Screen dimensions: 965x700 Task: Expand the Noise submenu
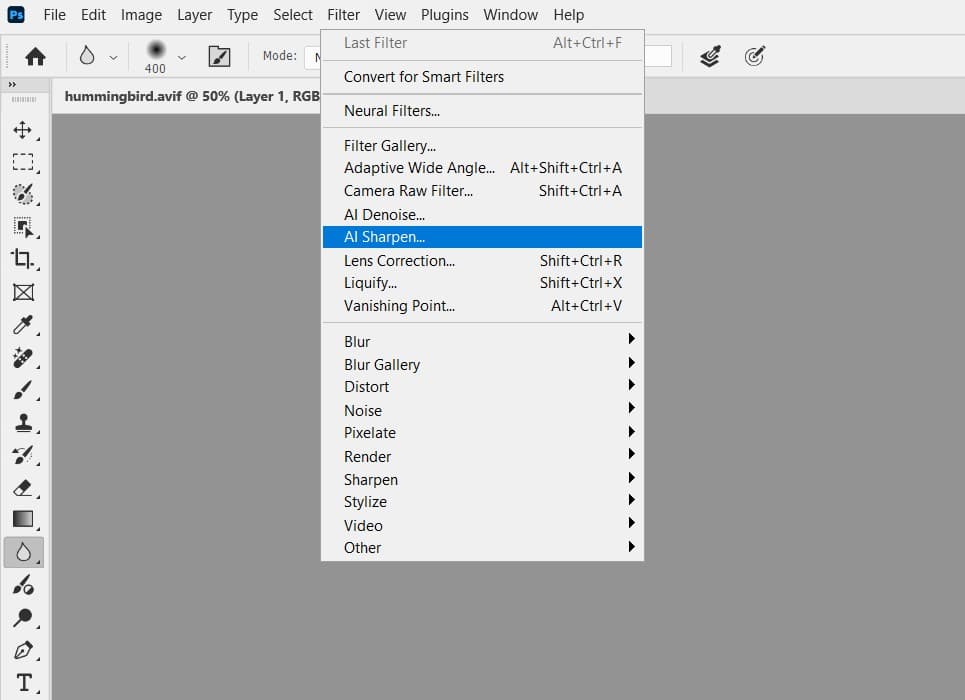tap(482, 410)
